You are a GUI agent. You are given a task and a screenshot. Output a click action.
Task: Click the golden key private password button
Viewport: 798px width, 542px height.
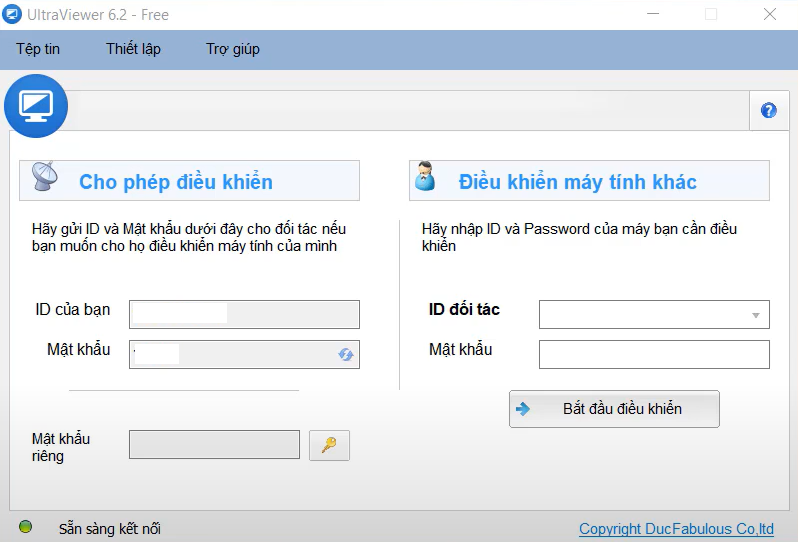[329, 445]
